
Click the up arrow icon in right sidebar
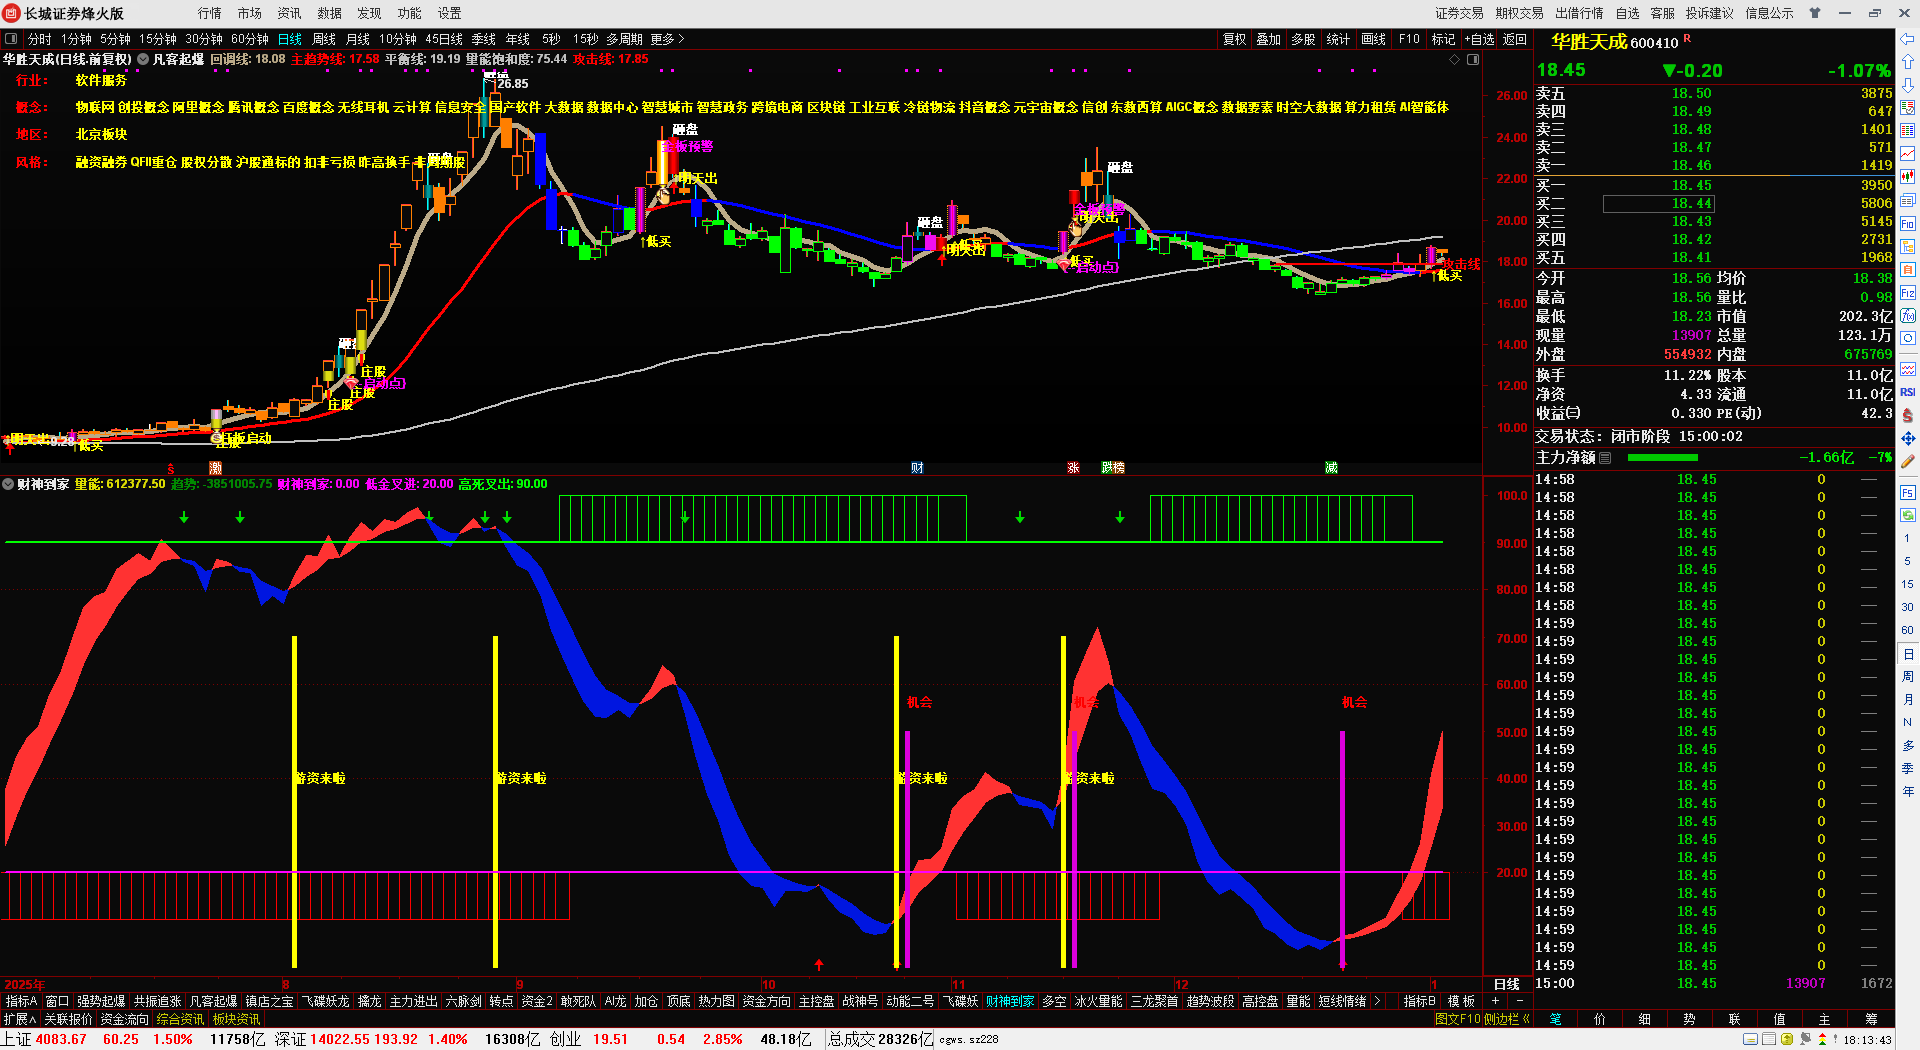(1908, 62)
